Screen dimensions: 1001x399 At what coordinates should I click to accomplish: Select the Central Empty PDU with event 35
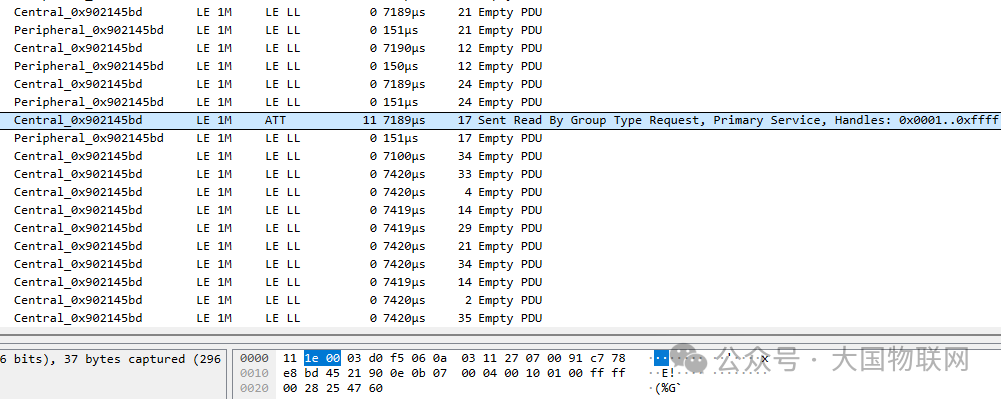500,318
